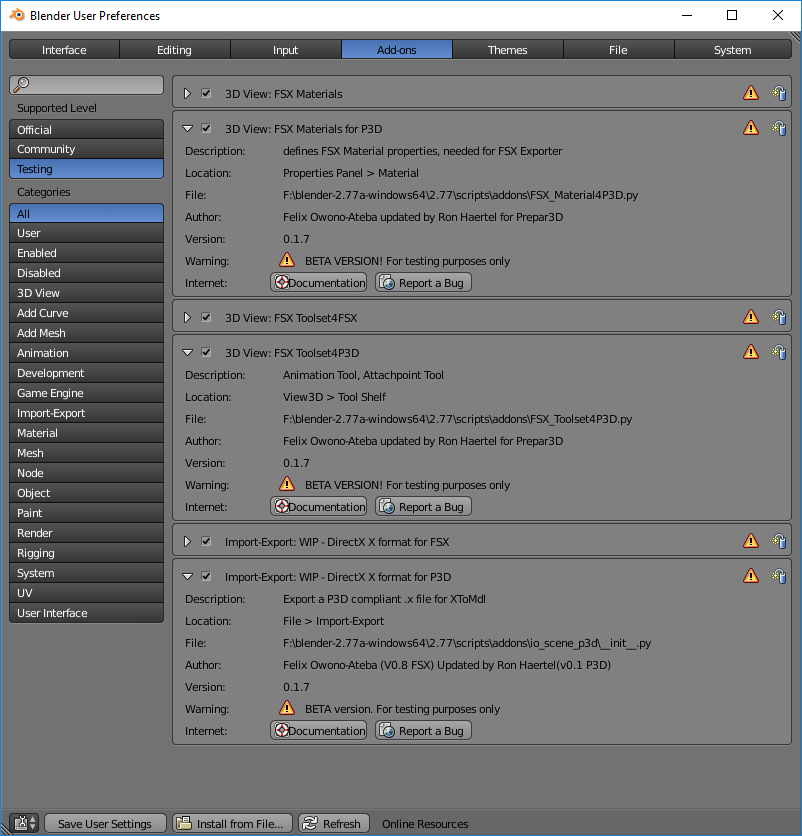Click Save User Settings
Image resolution: width=802 pixels, height=836 pixels.
pyautogui.click(x=105, y=822)
